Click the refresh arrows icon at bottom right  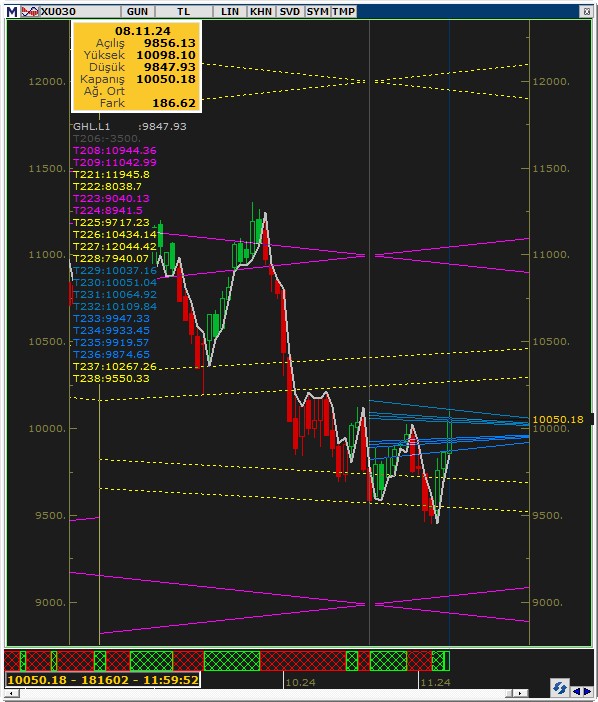point(560,687)
